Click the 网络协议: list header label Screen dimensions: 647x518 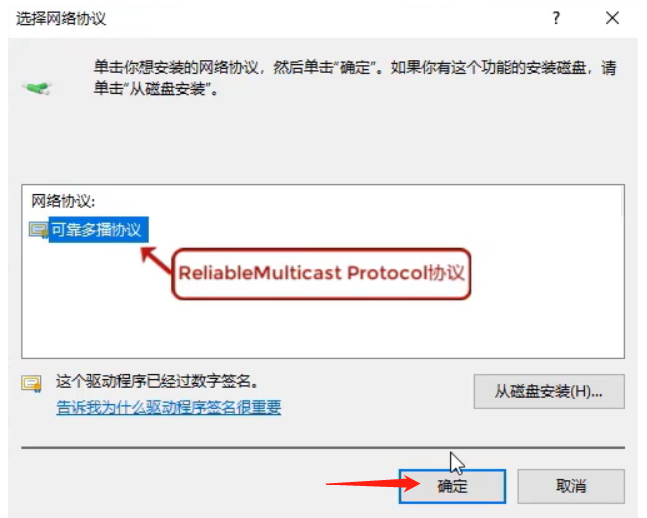tap(63, 201)
